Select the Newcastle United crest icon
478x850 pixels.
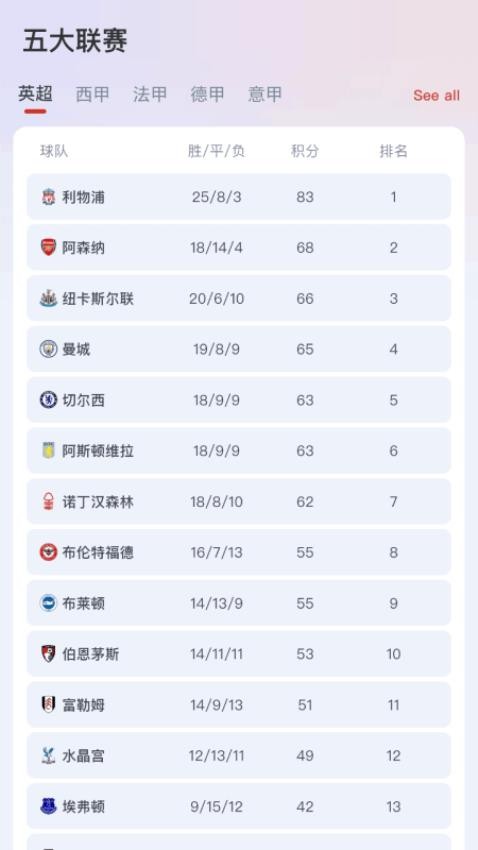tap(48, 299)
